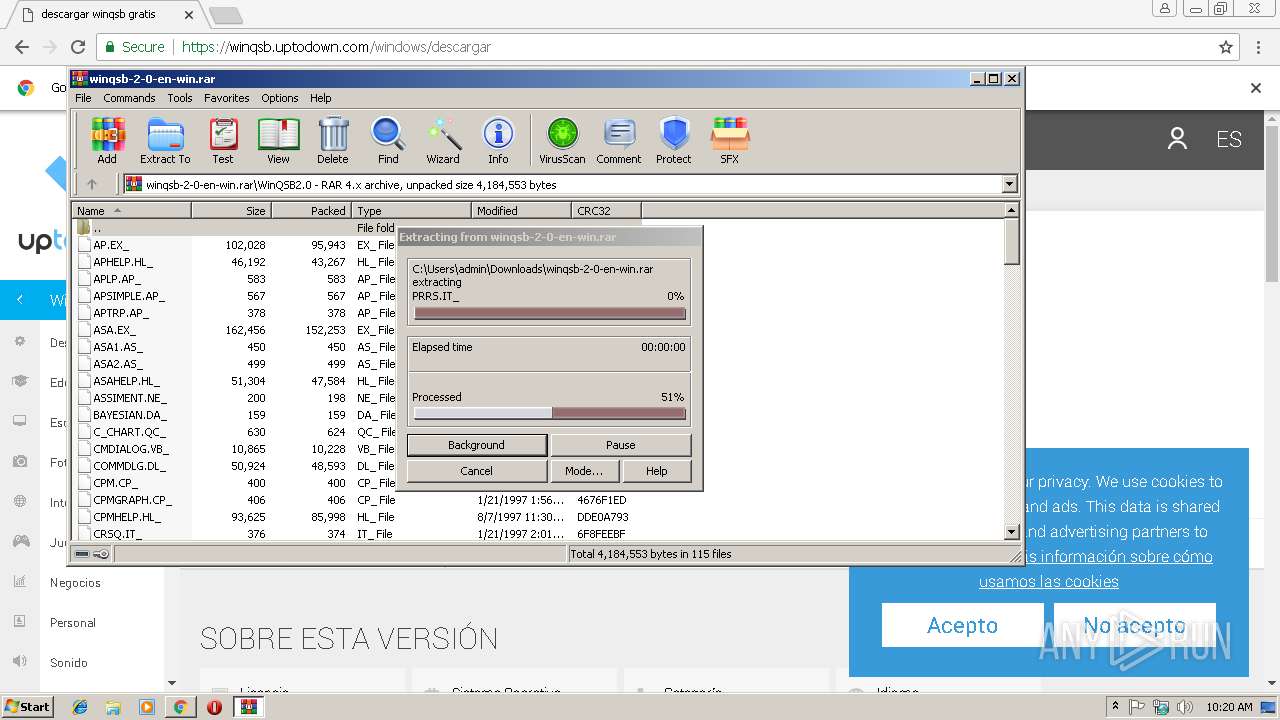Image resolution: width=1280 pixels, height=720 pixels.
Task: Click the Acepto cookies button
Action: click(x=962, y=625)
